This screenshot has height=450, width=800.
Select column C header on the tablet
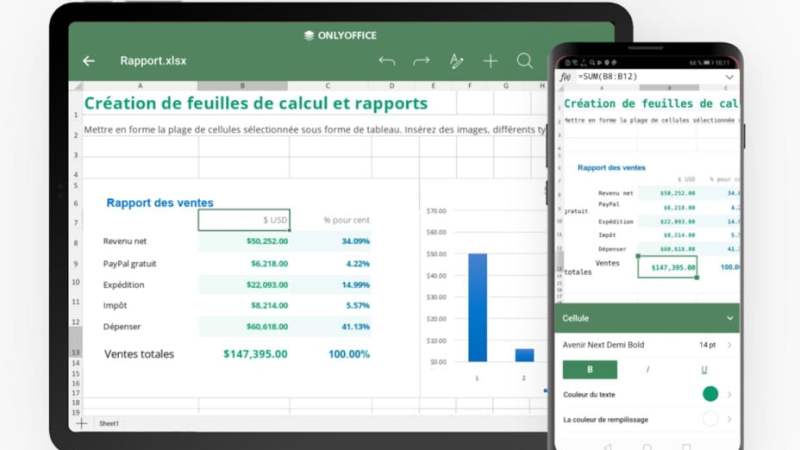[328, 86]
